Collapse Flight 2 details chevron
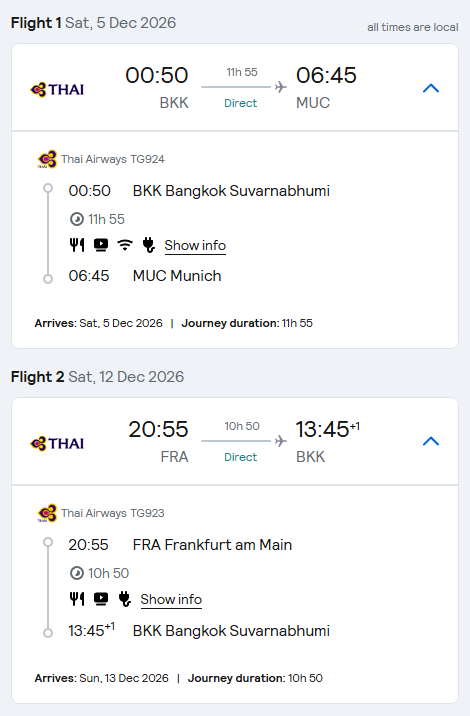Viewport: 470px width, 716px height. (431, 441)
